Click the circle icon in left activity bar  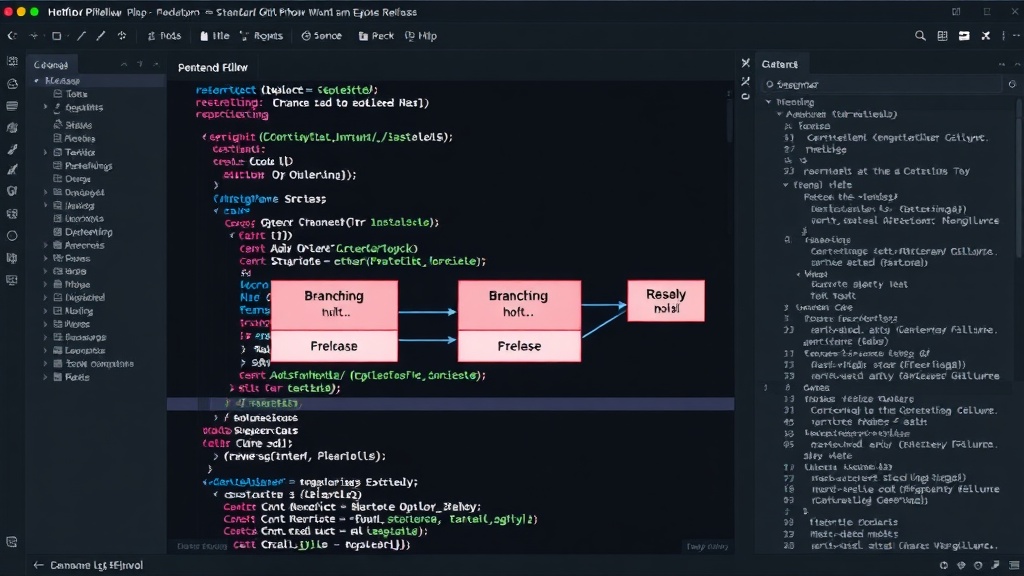12,236
